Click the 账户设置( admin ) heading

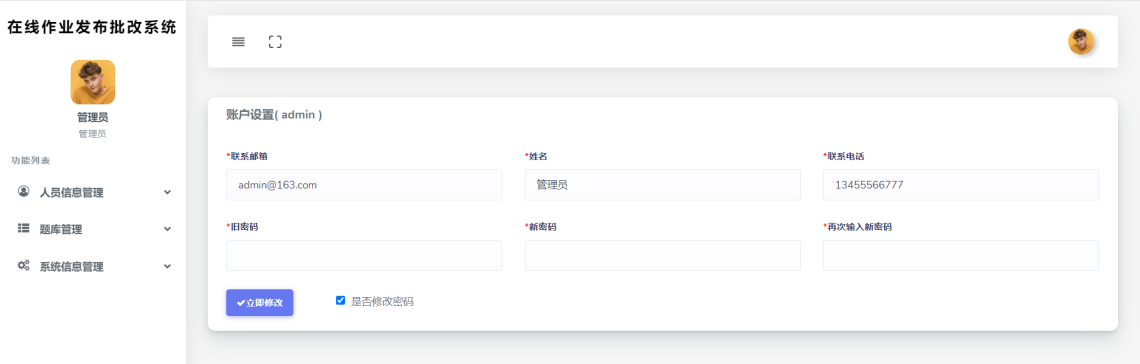274,114
